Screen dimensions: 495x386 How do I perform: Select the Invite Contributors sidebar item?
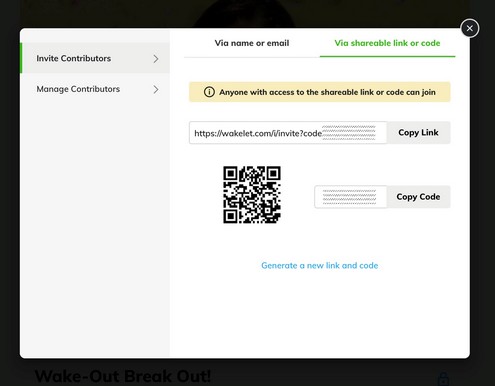point(95,58)
